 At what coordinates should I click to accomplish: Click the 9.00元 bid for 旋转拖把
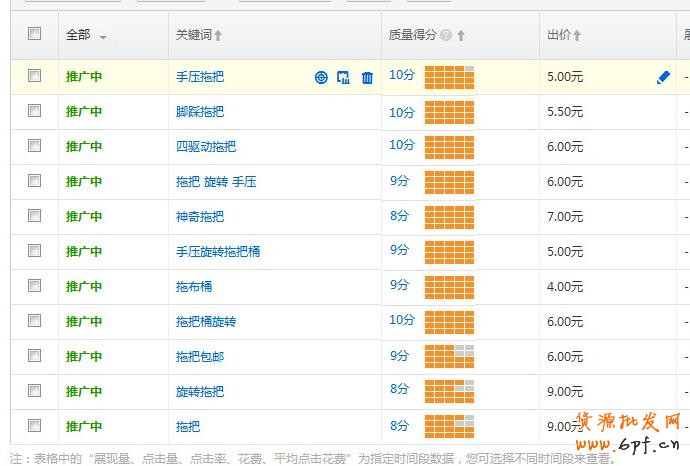(565, 391)
